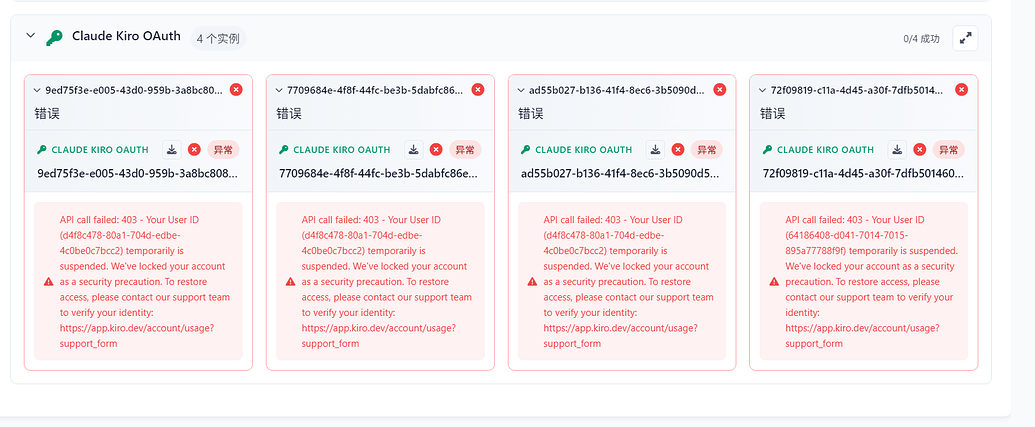Click red error icon in 7709684e card header
The height and width of the screenshot is (427, 1035).
click(x=479, y=89)
